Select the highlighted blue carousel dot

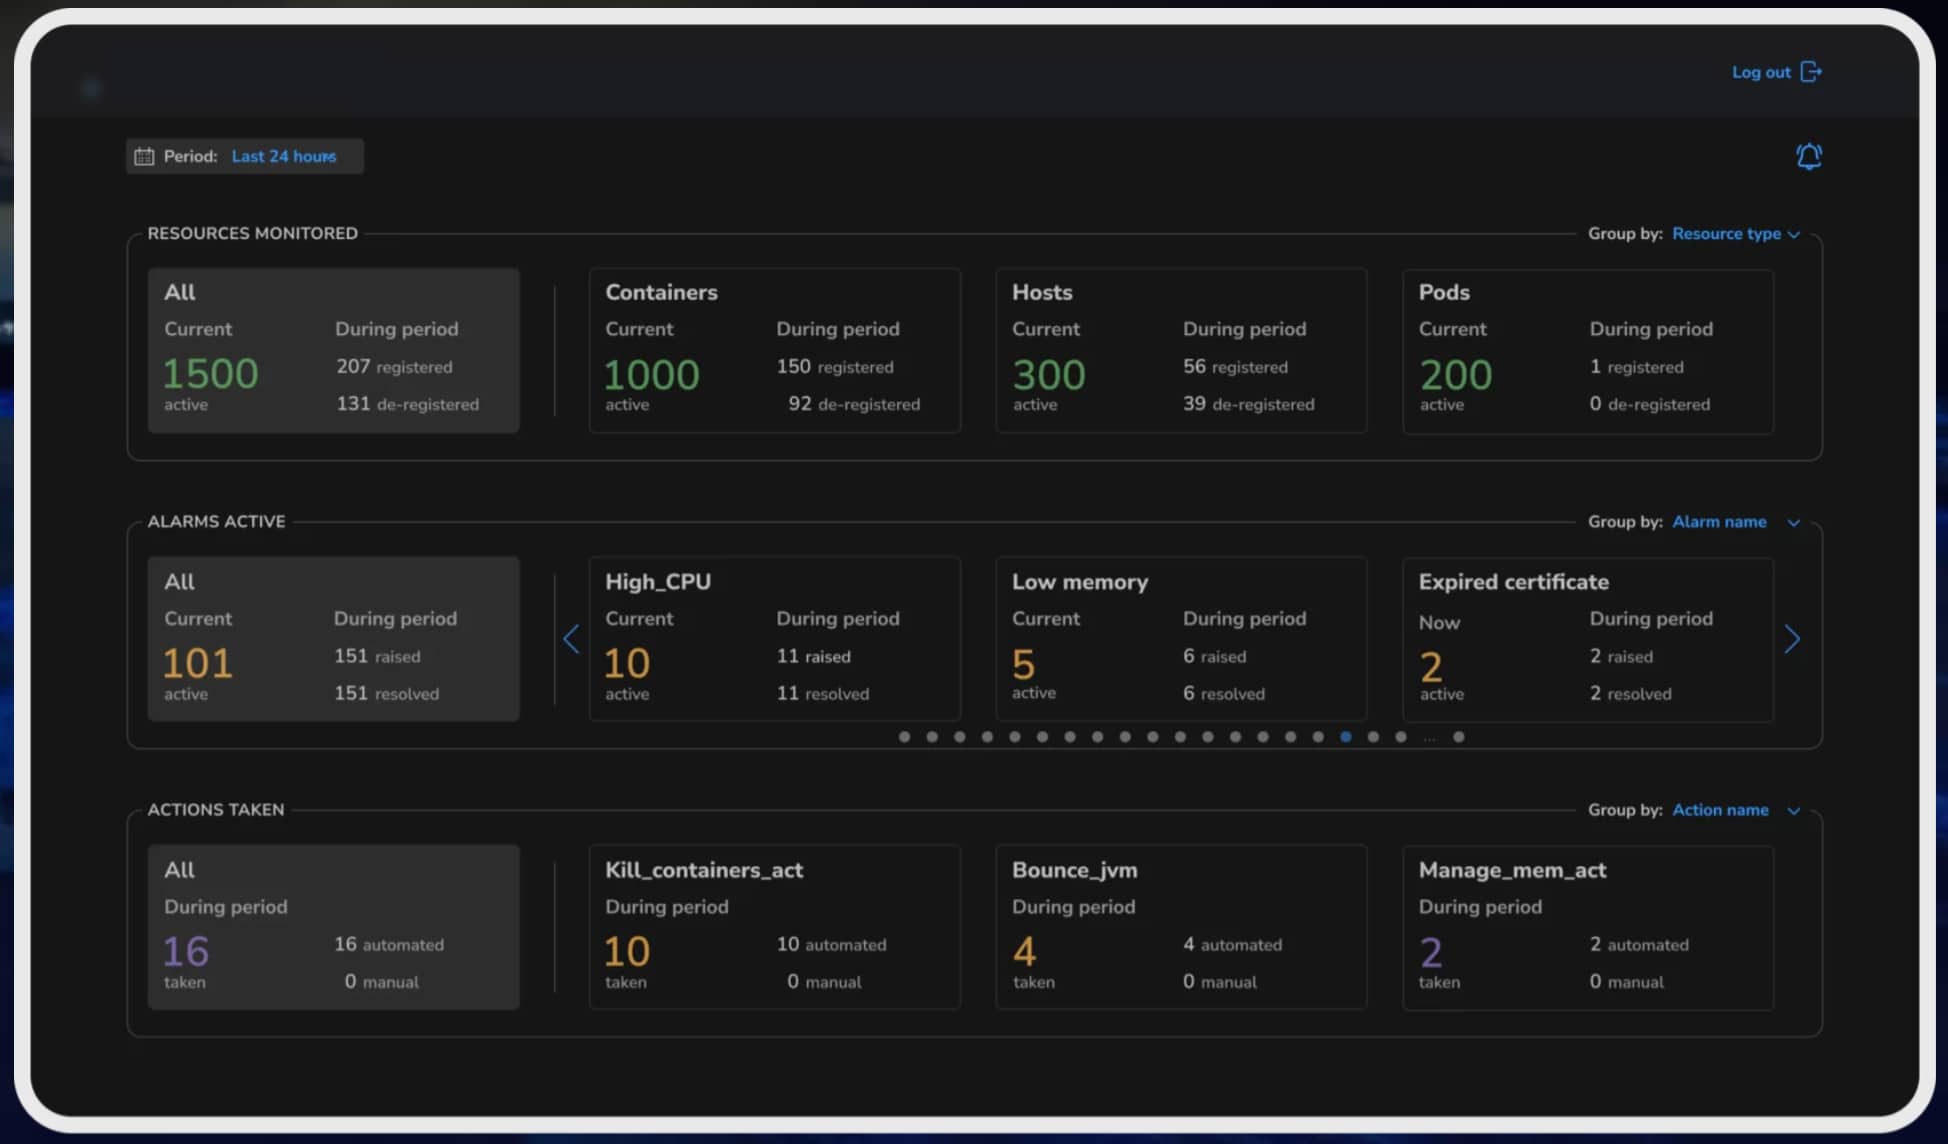coord(1346,737)
